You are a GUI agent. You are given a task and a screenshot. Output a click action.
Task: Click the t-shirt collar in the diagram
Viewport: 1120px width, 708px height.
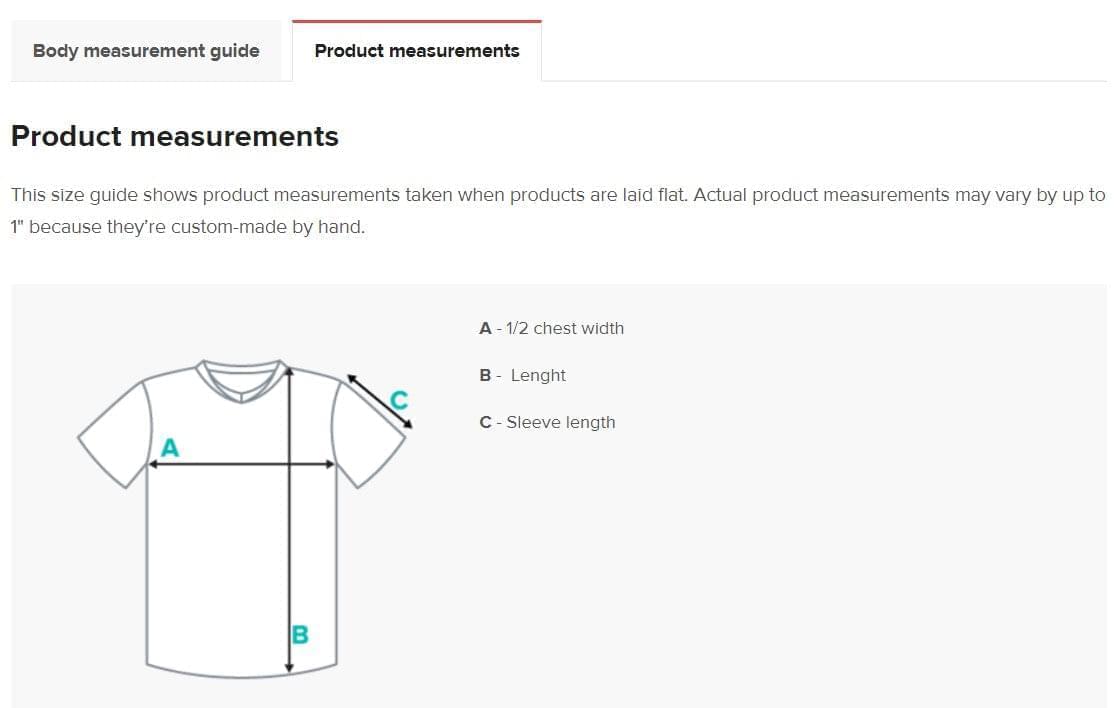pos(238,378)
